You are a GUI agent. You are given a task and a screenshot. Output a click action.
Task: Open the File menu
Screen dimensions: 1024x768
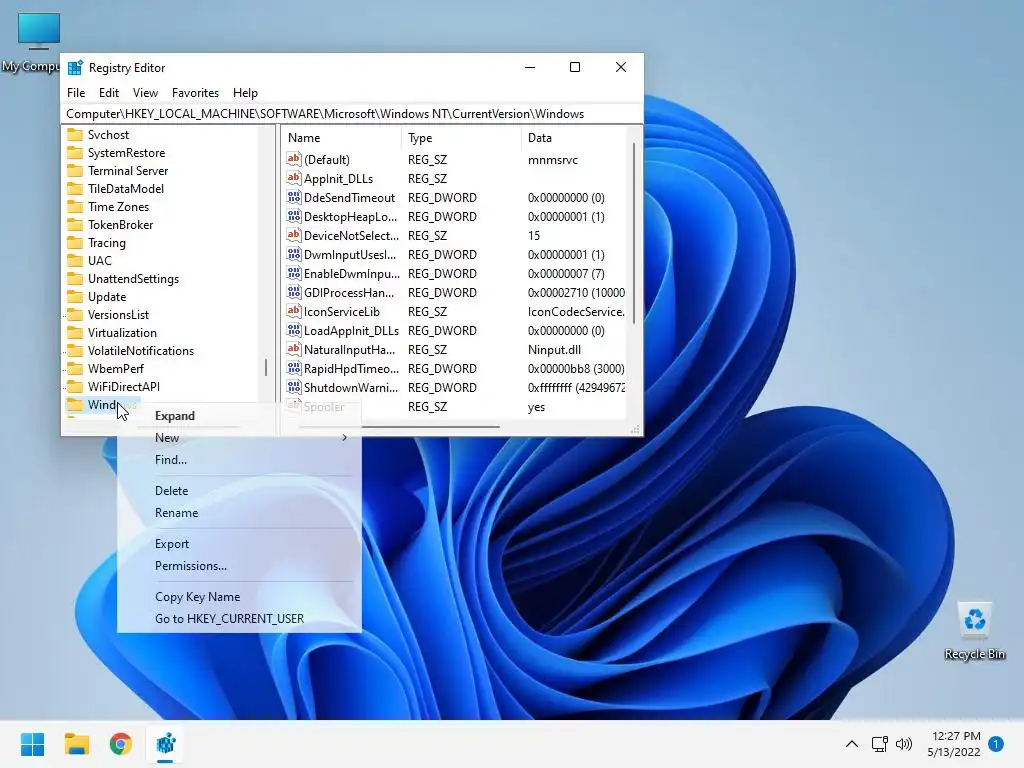point(76,93)
